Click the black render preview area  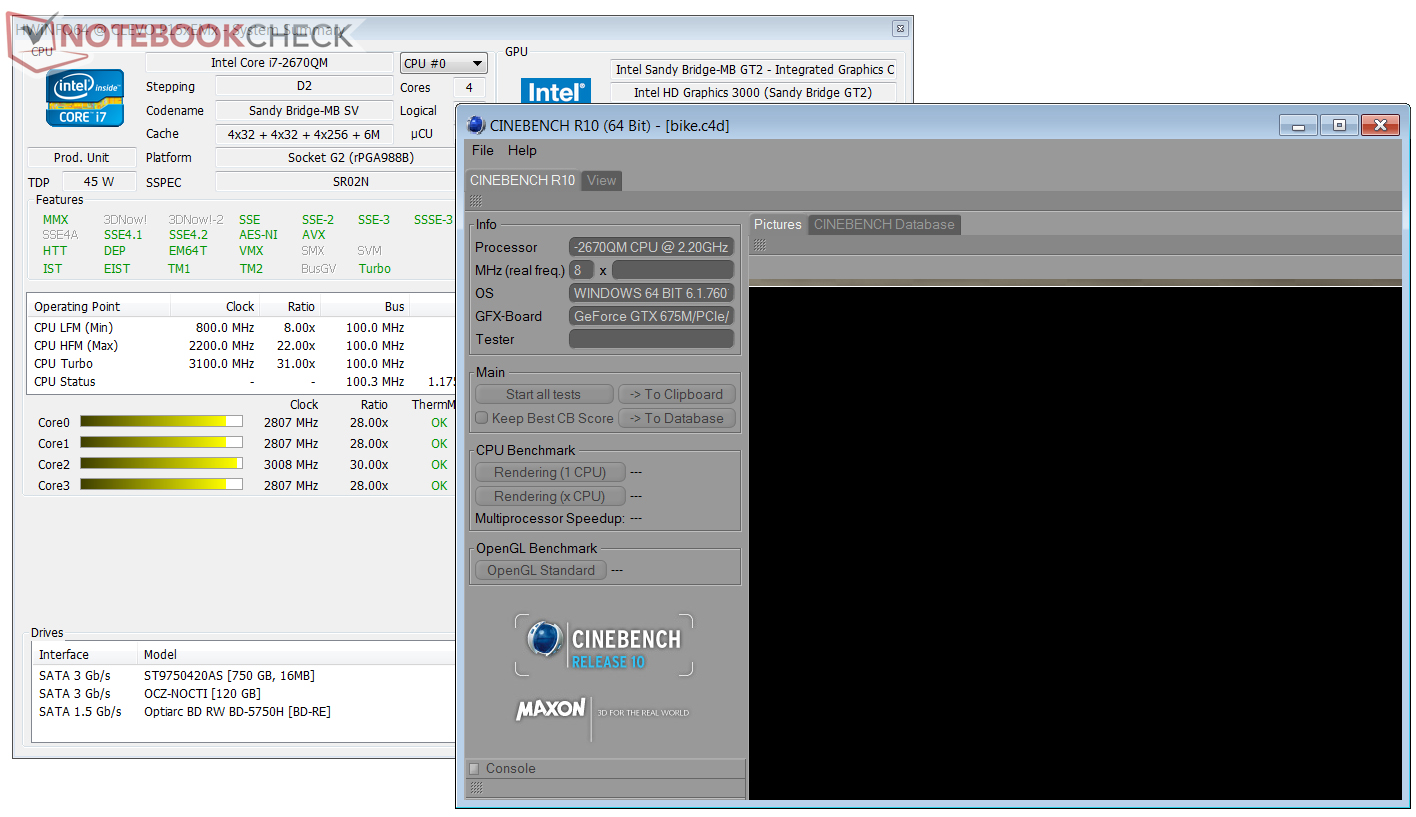[1075, 544]
